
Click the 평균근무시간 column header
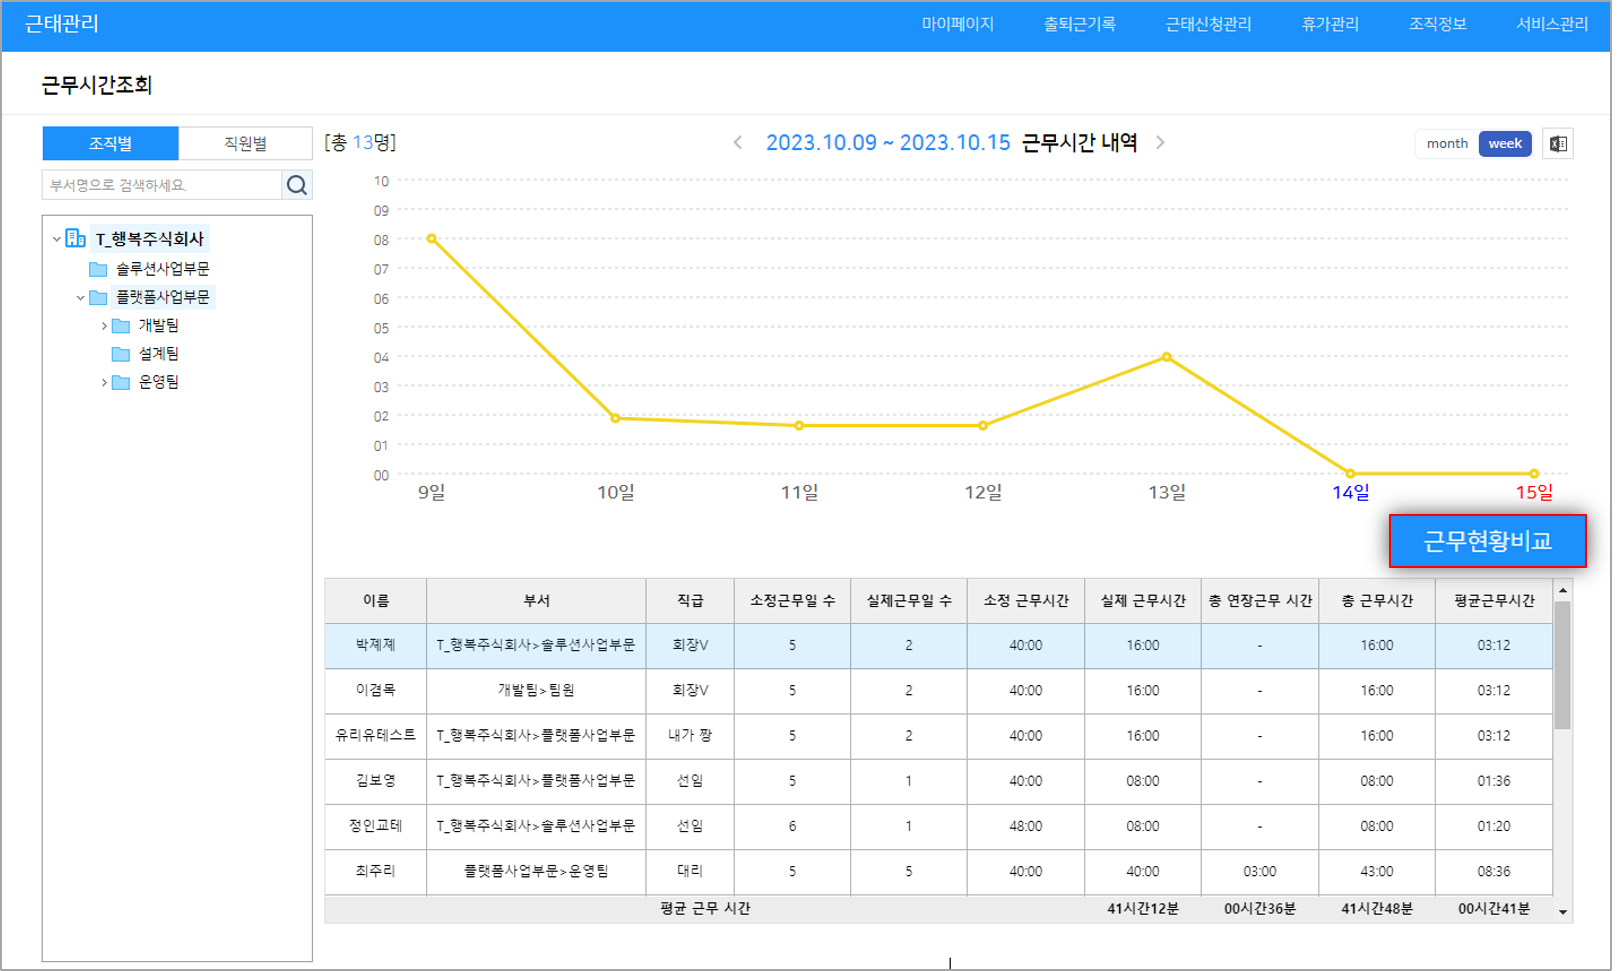click(1494, 601)
